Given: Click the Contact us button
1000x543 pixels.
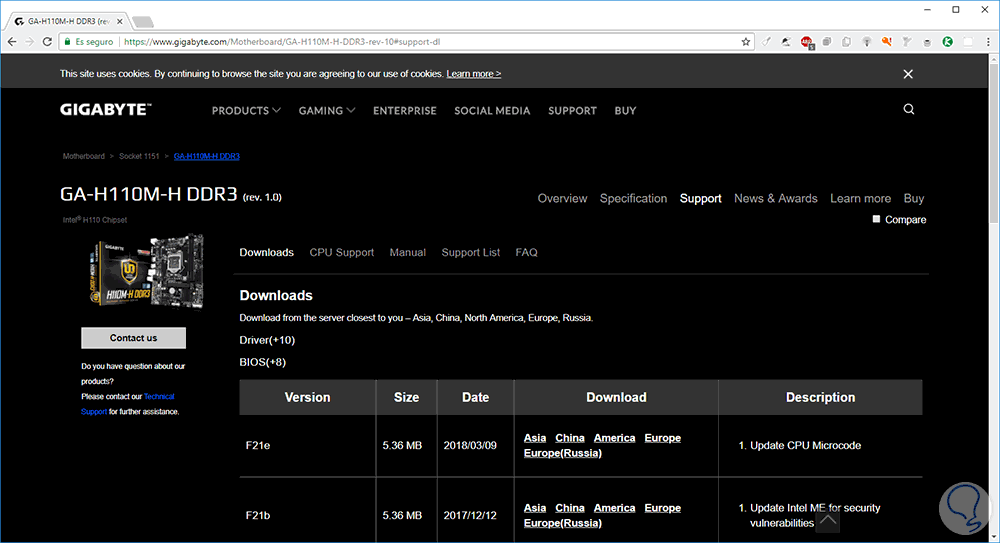Looking at the screenshot, I should tap(133, 338).
